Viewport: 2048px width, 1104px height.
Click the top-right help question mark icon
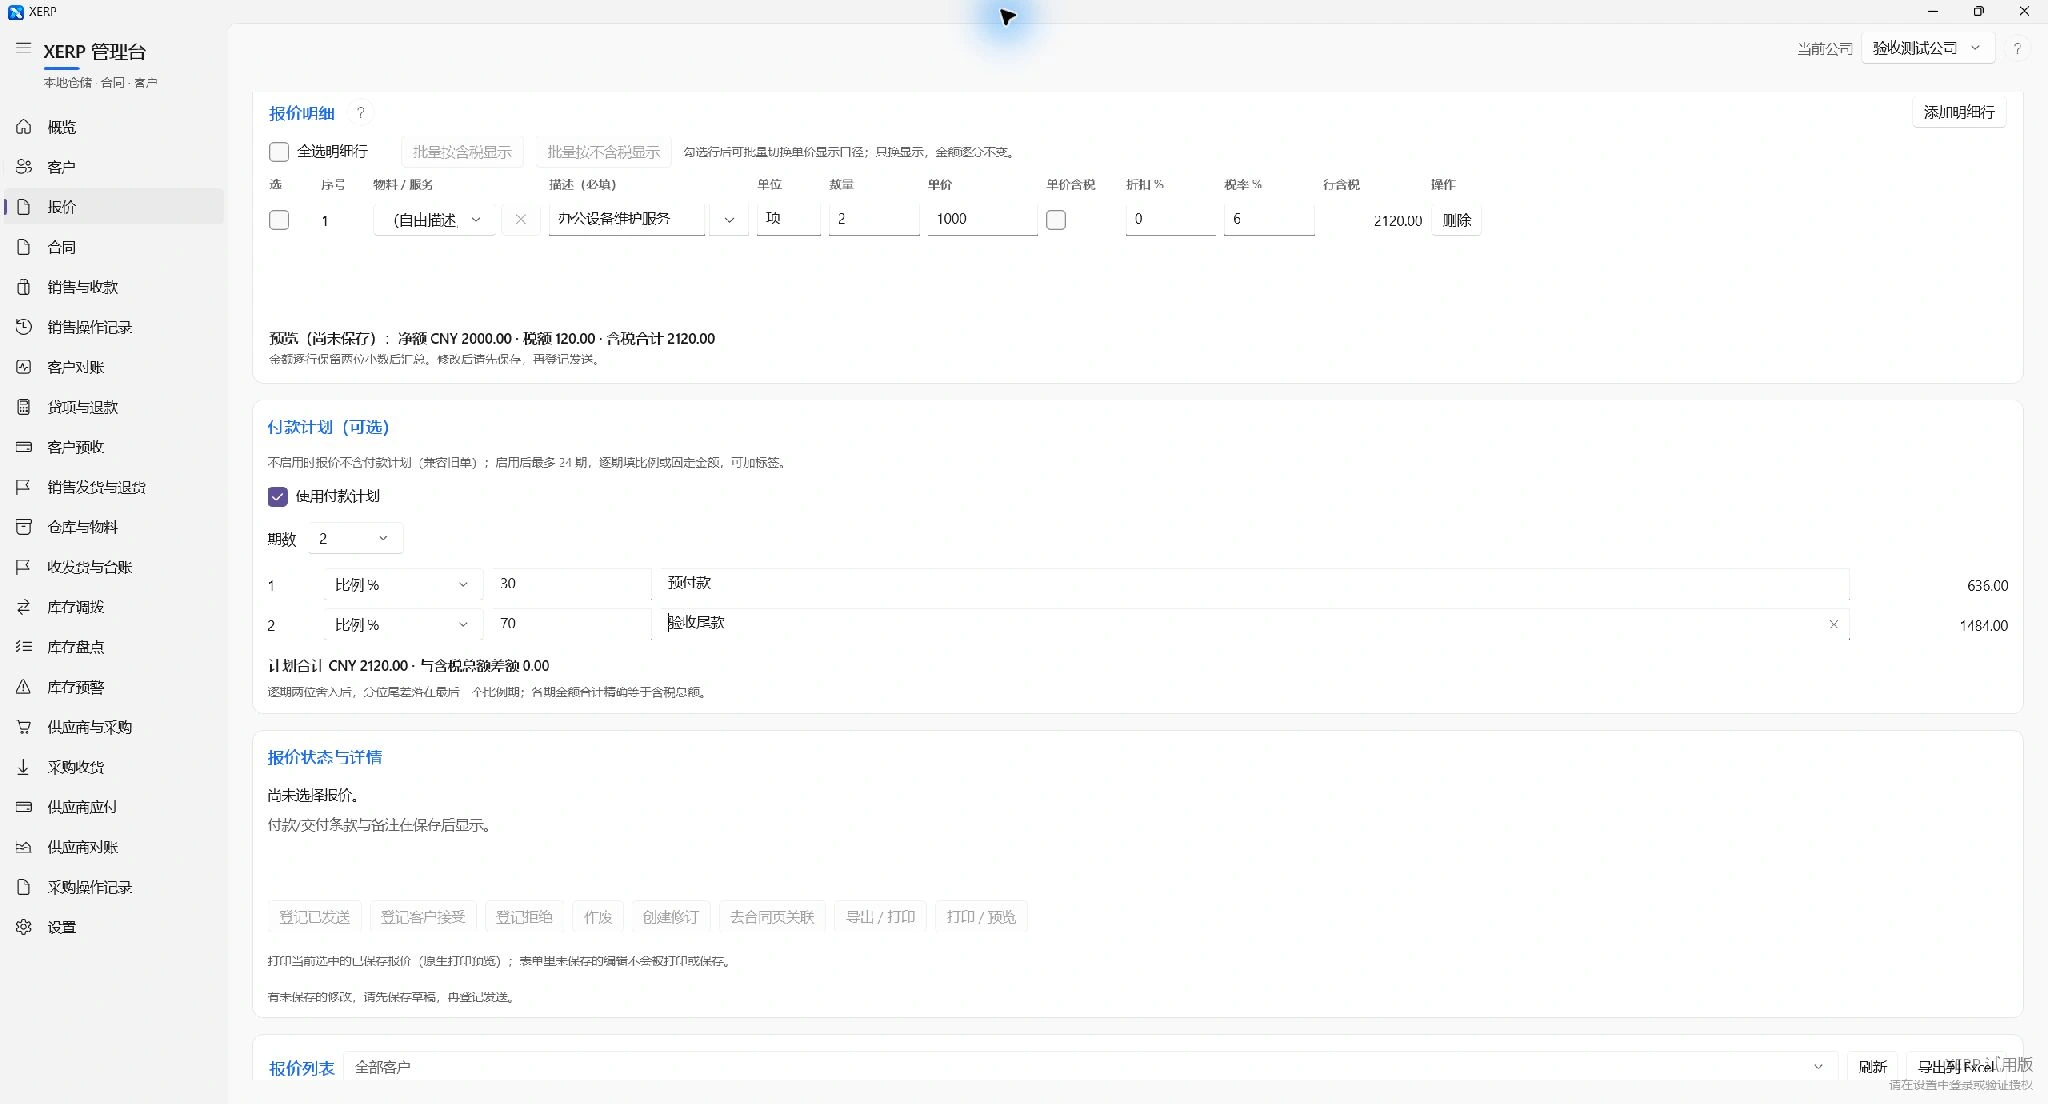[2017, 48]
